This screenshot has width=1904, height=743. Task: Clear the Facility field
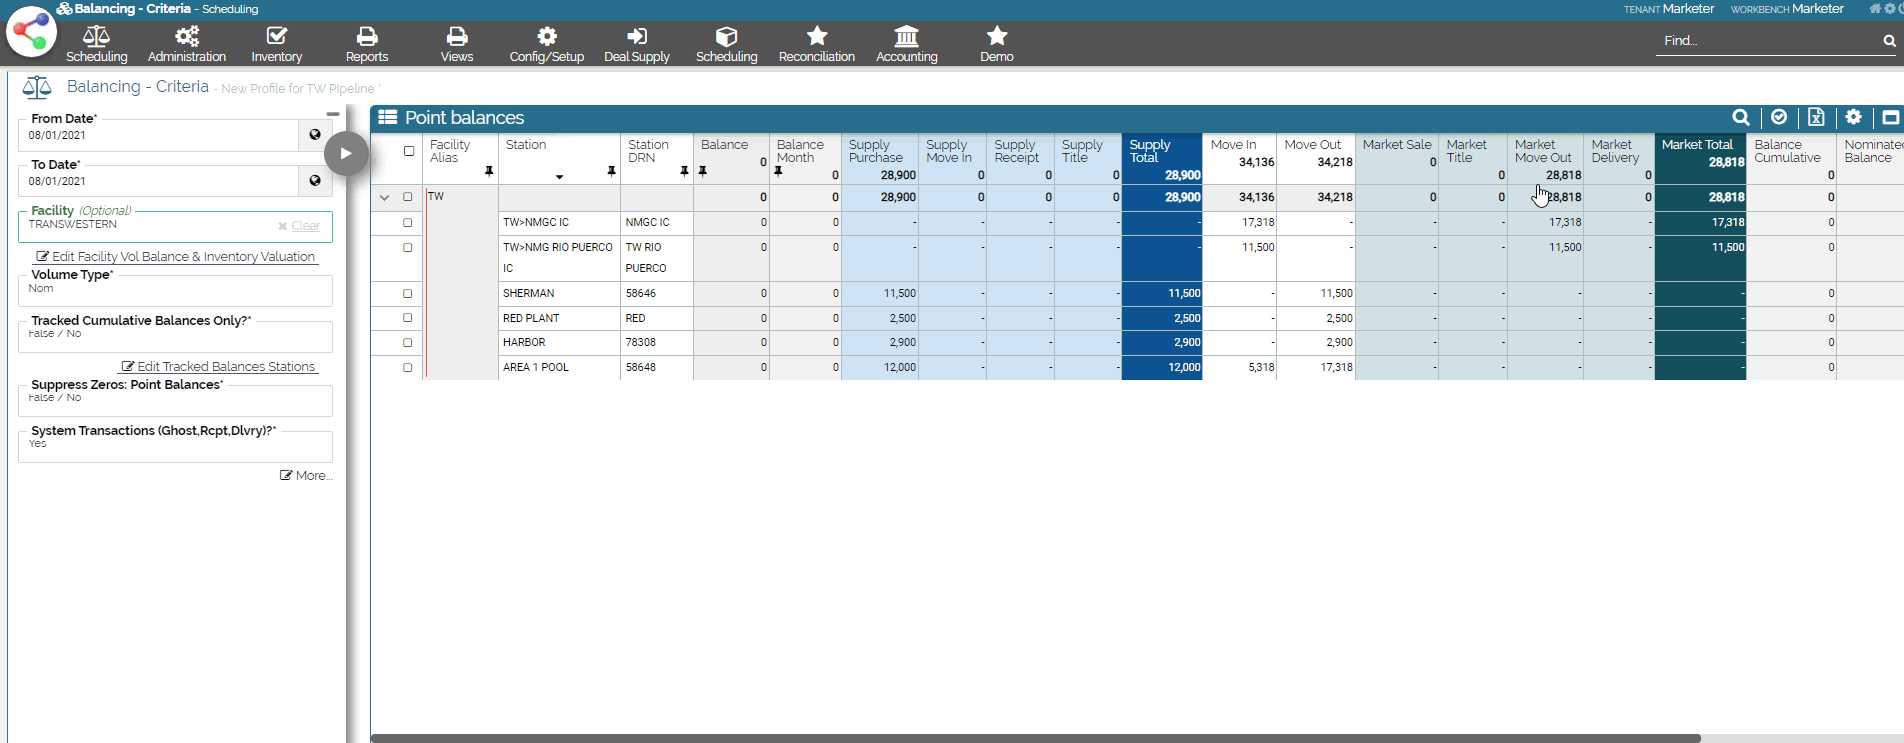coord(299,226)
